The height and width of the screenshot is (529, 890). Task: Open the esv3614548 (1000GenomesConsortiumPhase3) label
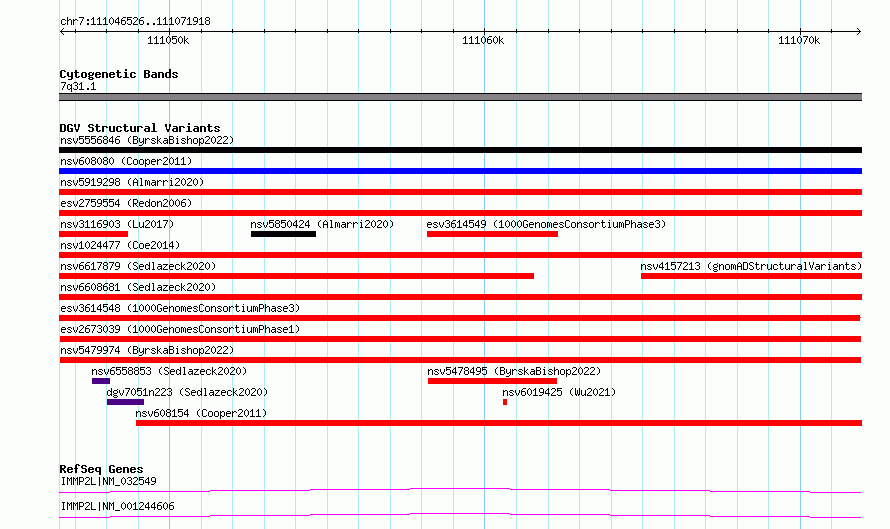(180, 308)
